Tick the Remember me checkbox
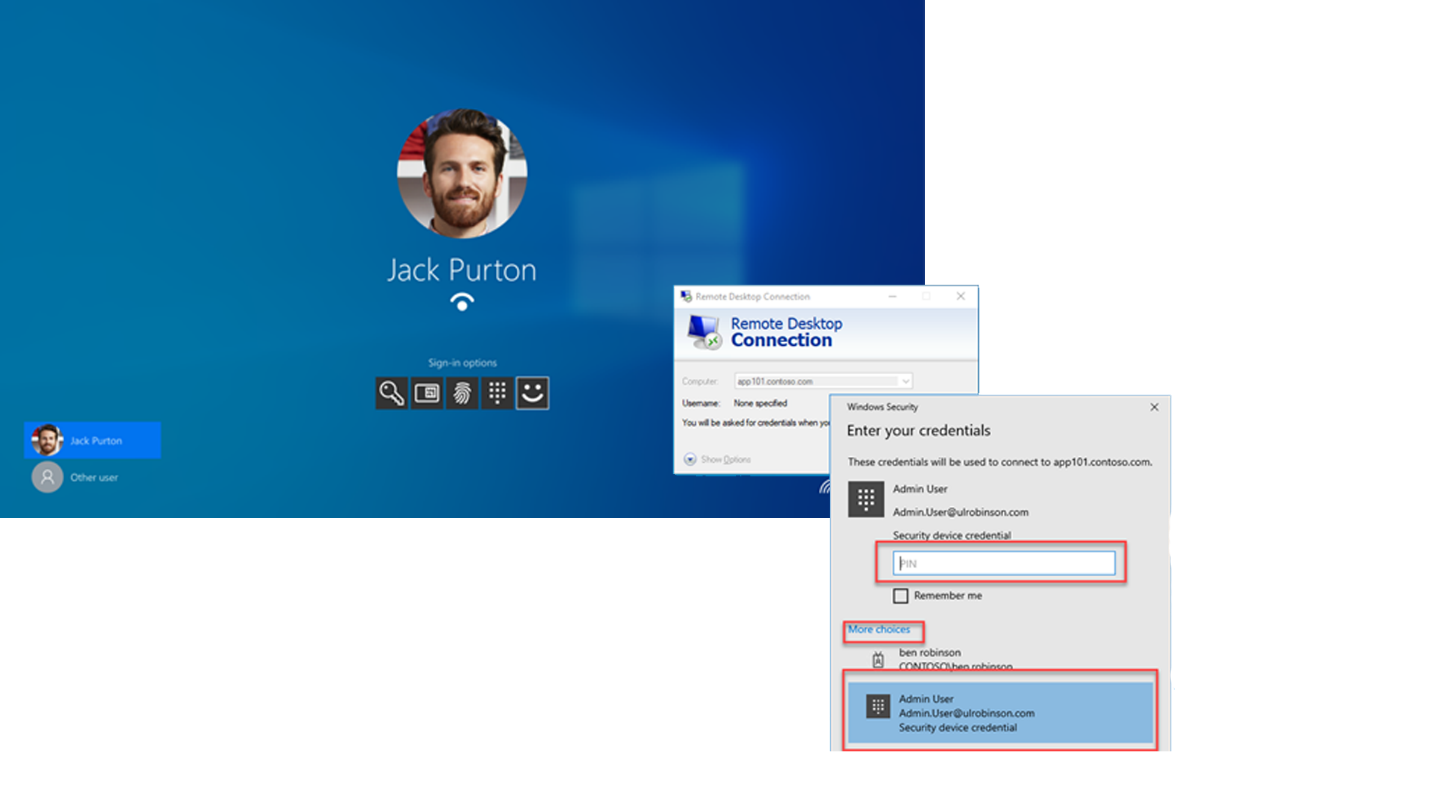Image resolution: width=1432 pixels, height=805 pixels. [x=901, y=595]
